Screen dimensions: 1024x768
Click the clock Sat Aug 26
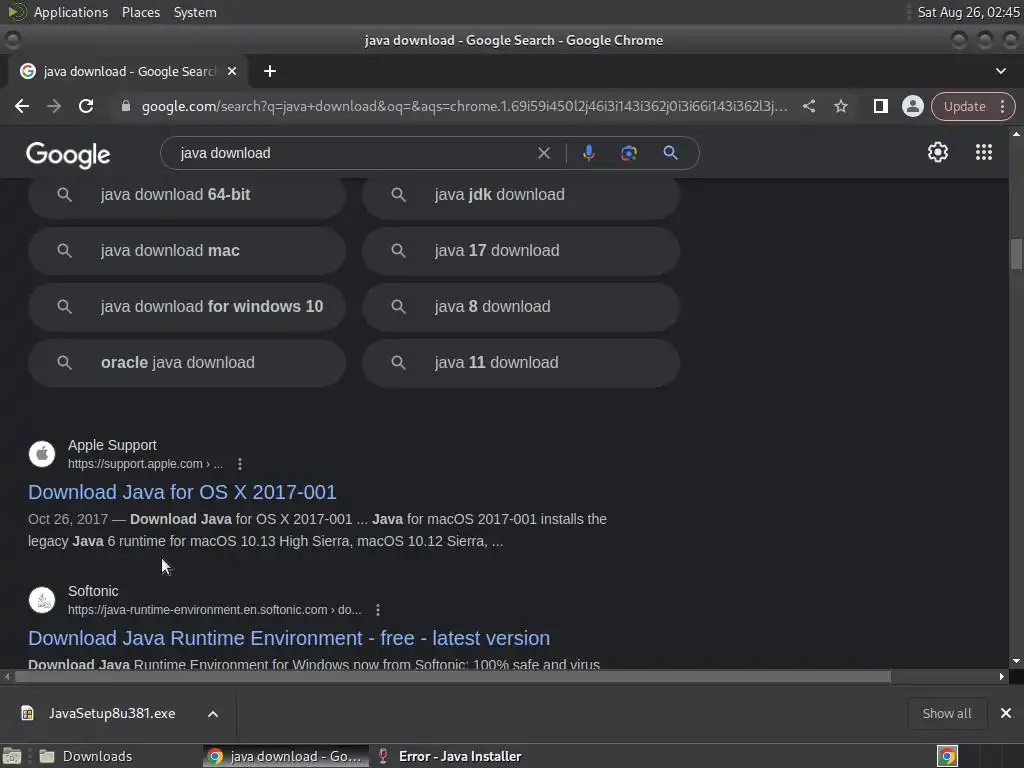[968, 12]
